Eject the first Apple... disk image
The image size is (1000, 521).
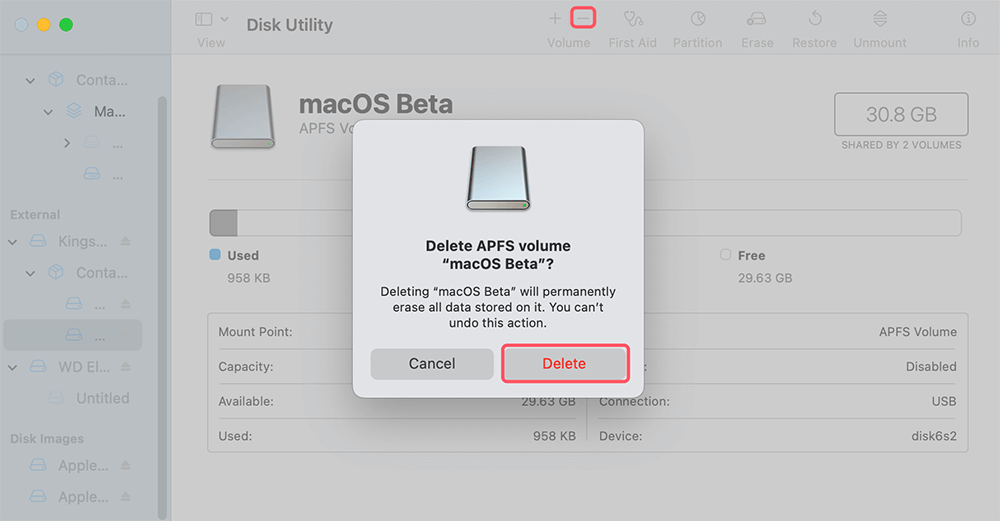(x=126, y=466)
